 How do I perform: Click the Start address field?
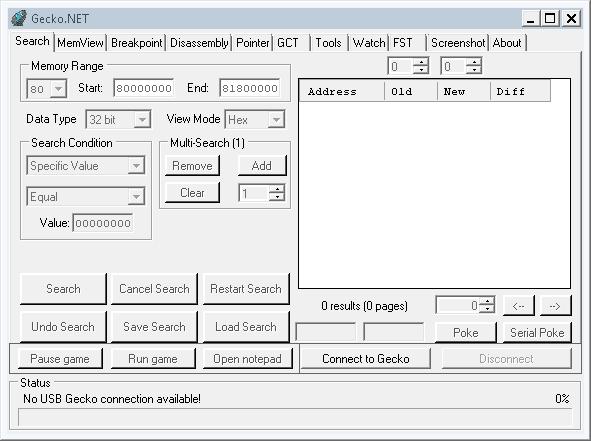pos(144,88)
